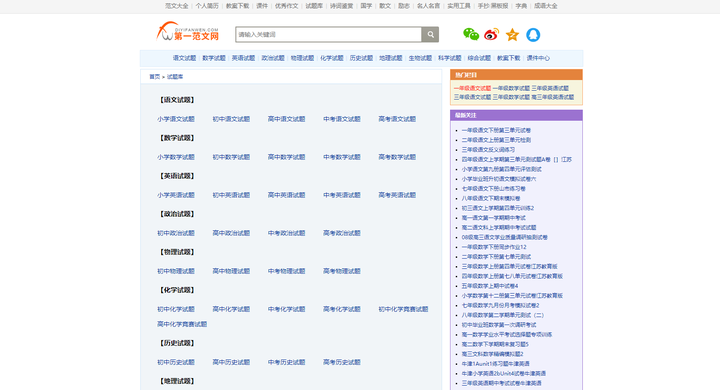This screenshot has width=720, height=390.
Task: Click the 第一范文网 site logo
Action: (x=188, y=31)
